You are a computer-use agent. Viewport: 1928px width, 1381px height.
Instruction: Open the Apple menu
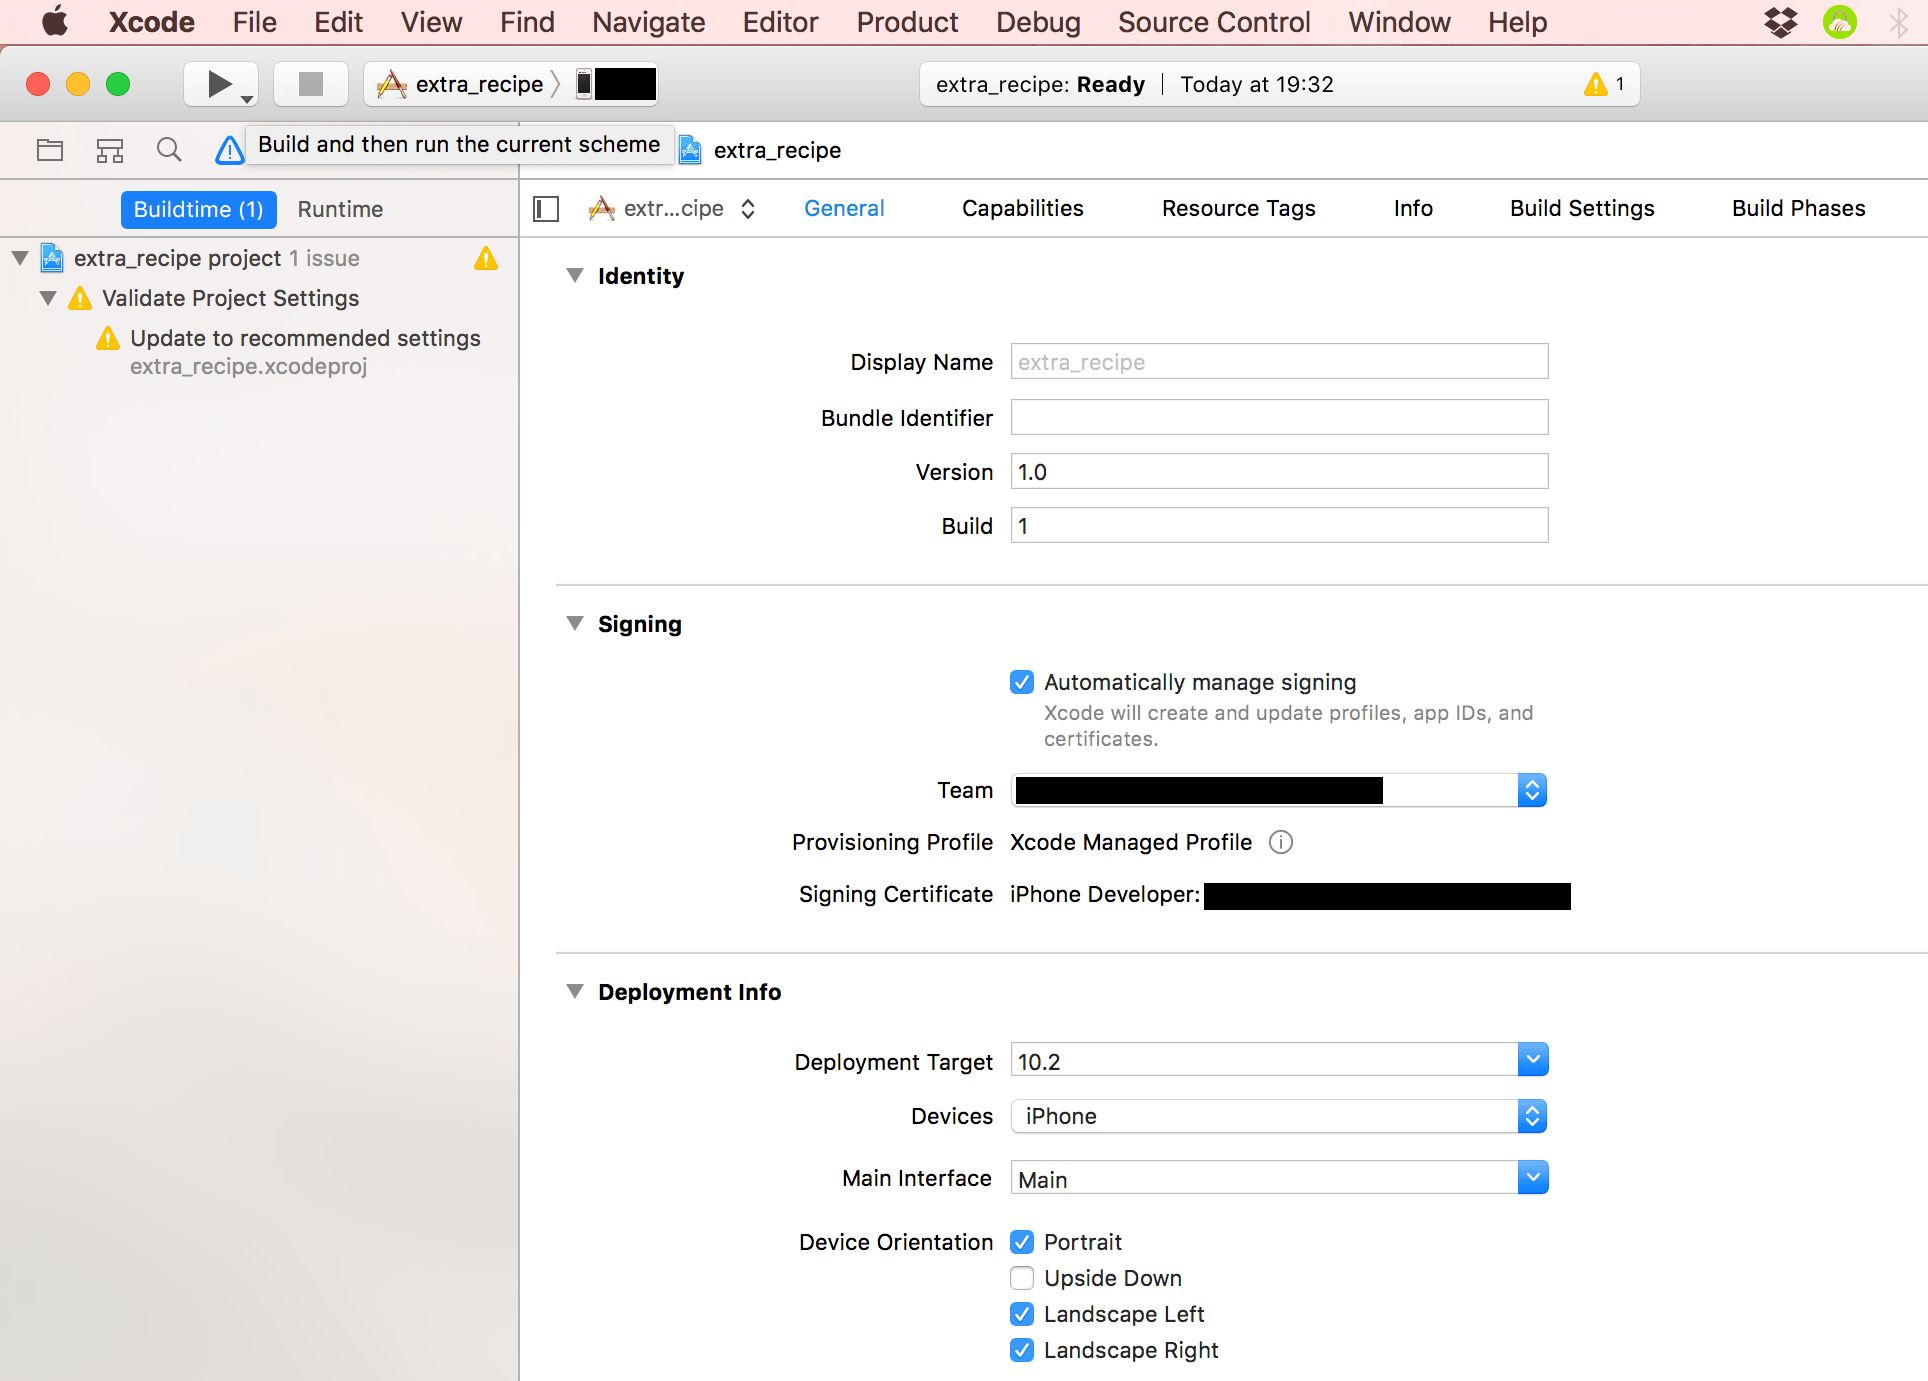[55, 21]
